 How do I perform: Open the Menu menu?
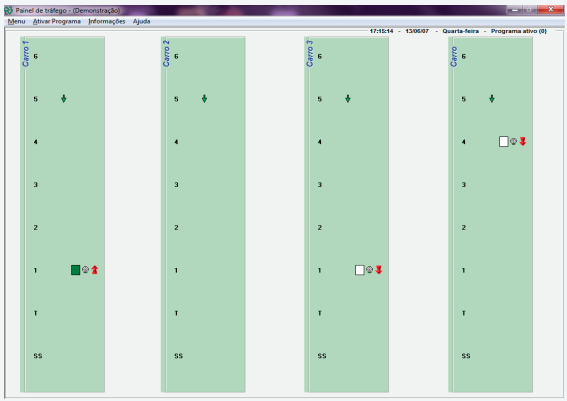tap(16, 21)
